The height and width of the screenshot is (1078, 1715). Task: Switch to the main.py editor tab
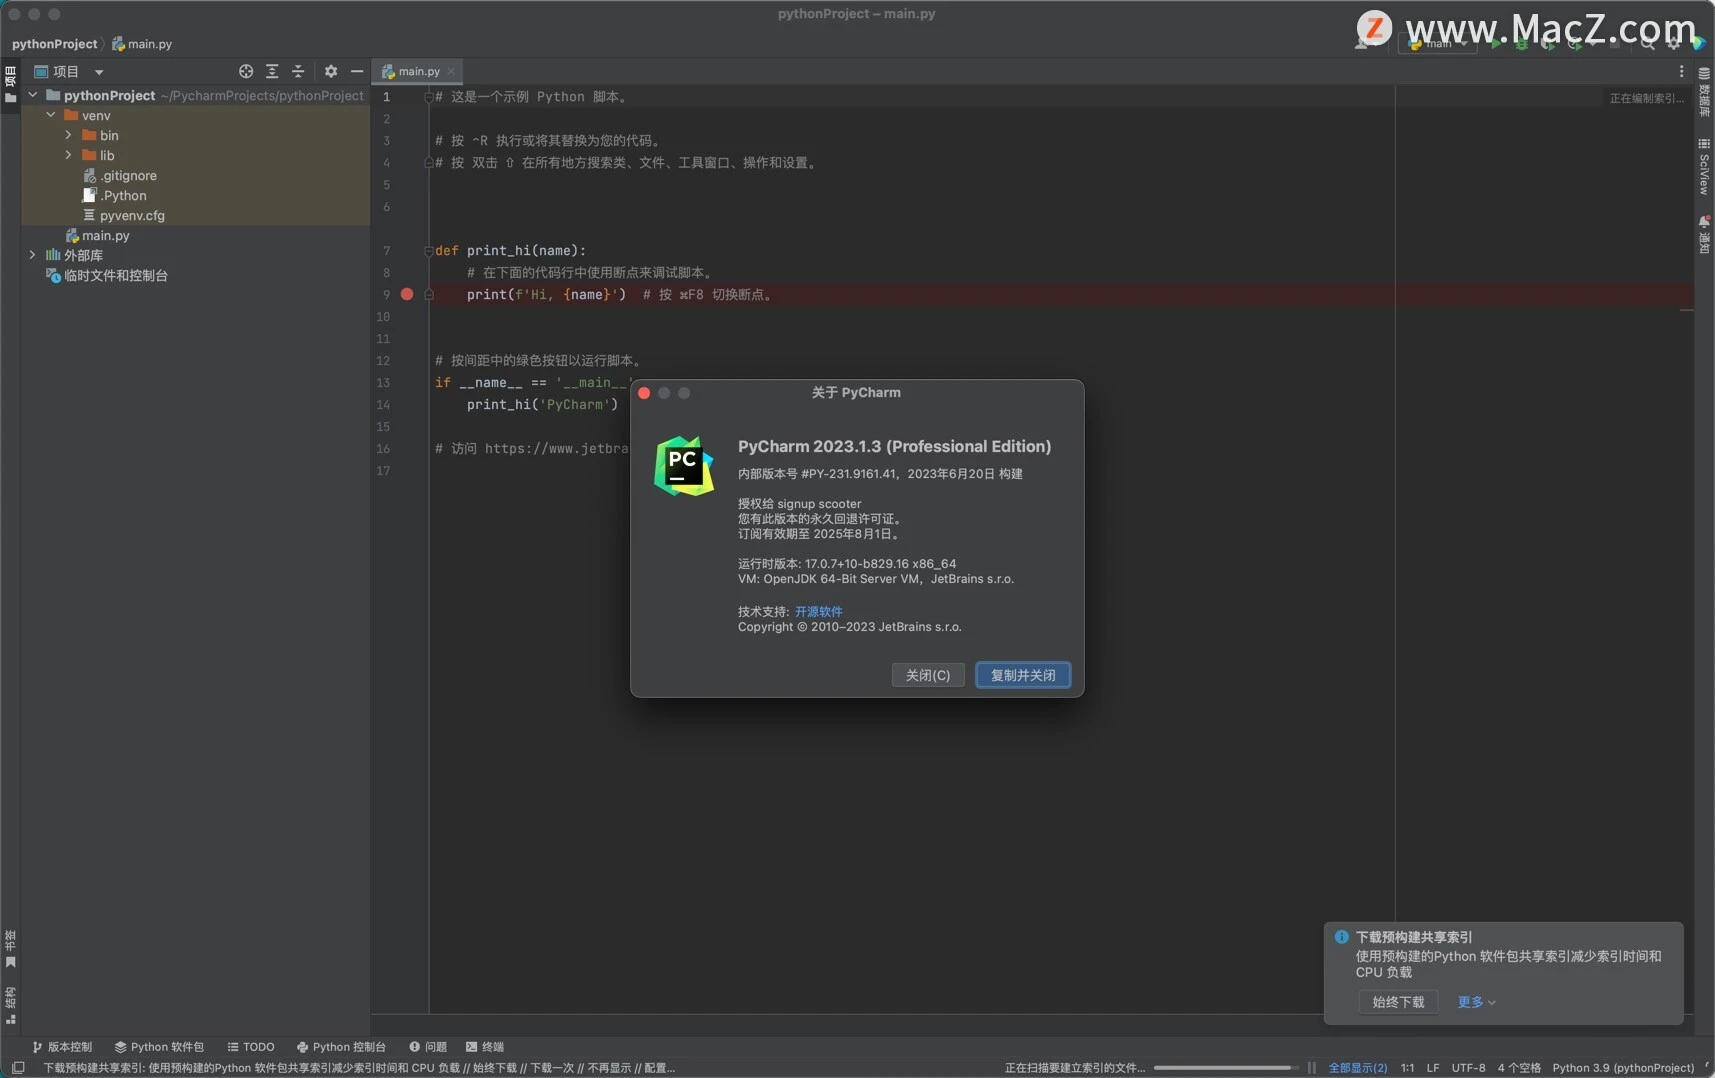pyautogui.click(x=416, y=71)
